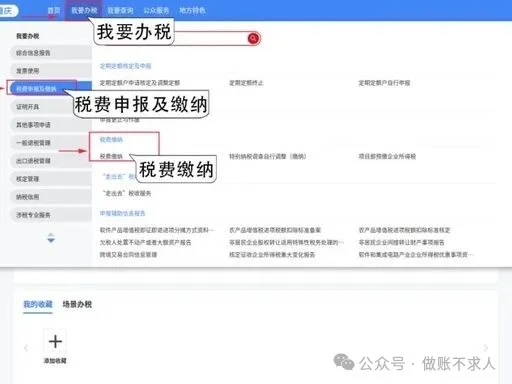This screenshot has width=512, height=384.
Task: Click into the search input field
Action: coord(210,39)
